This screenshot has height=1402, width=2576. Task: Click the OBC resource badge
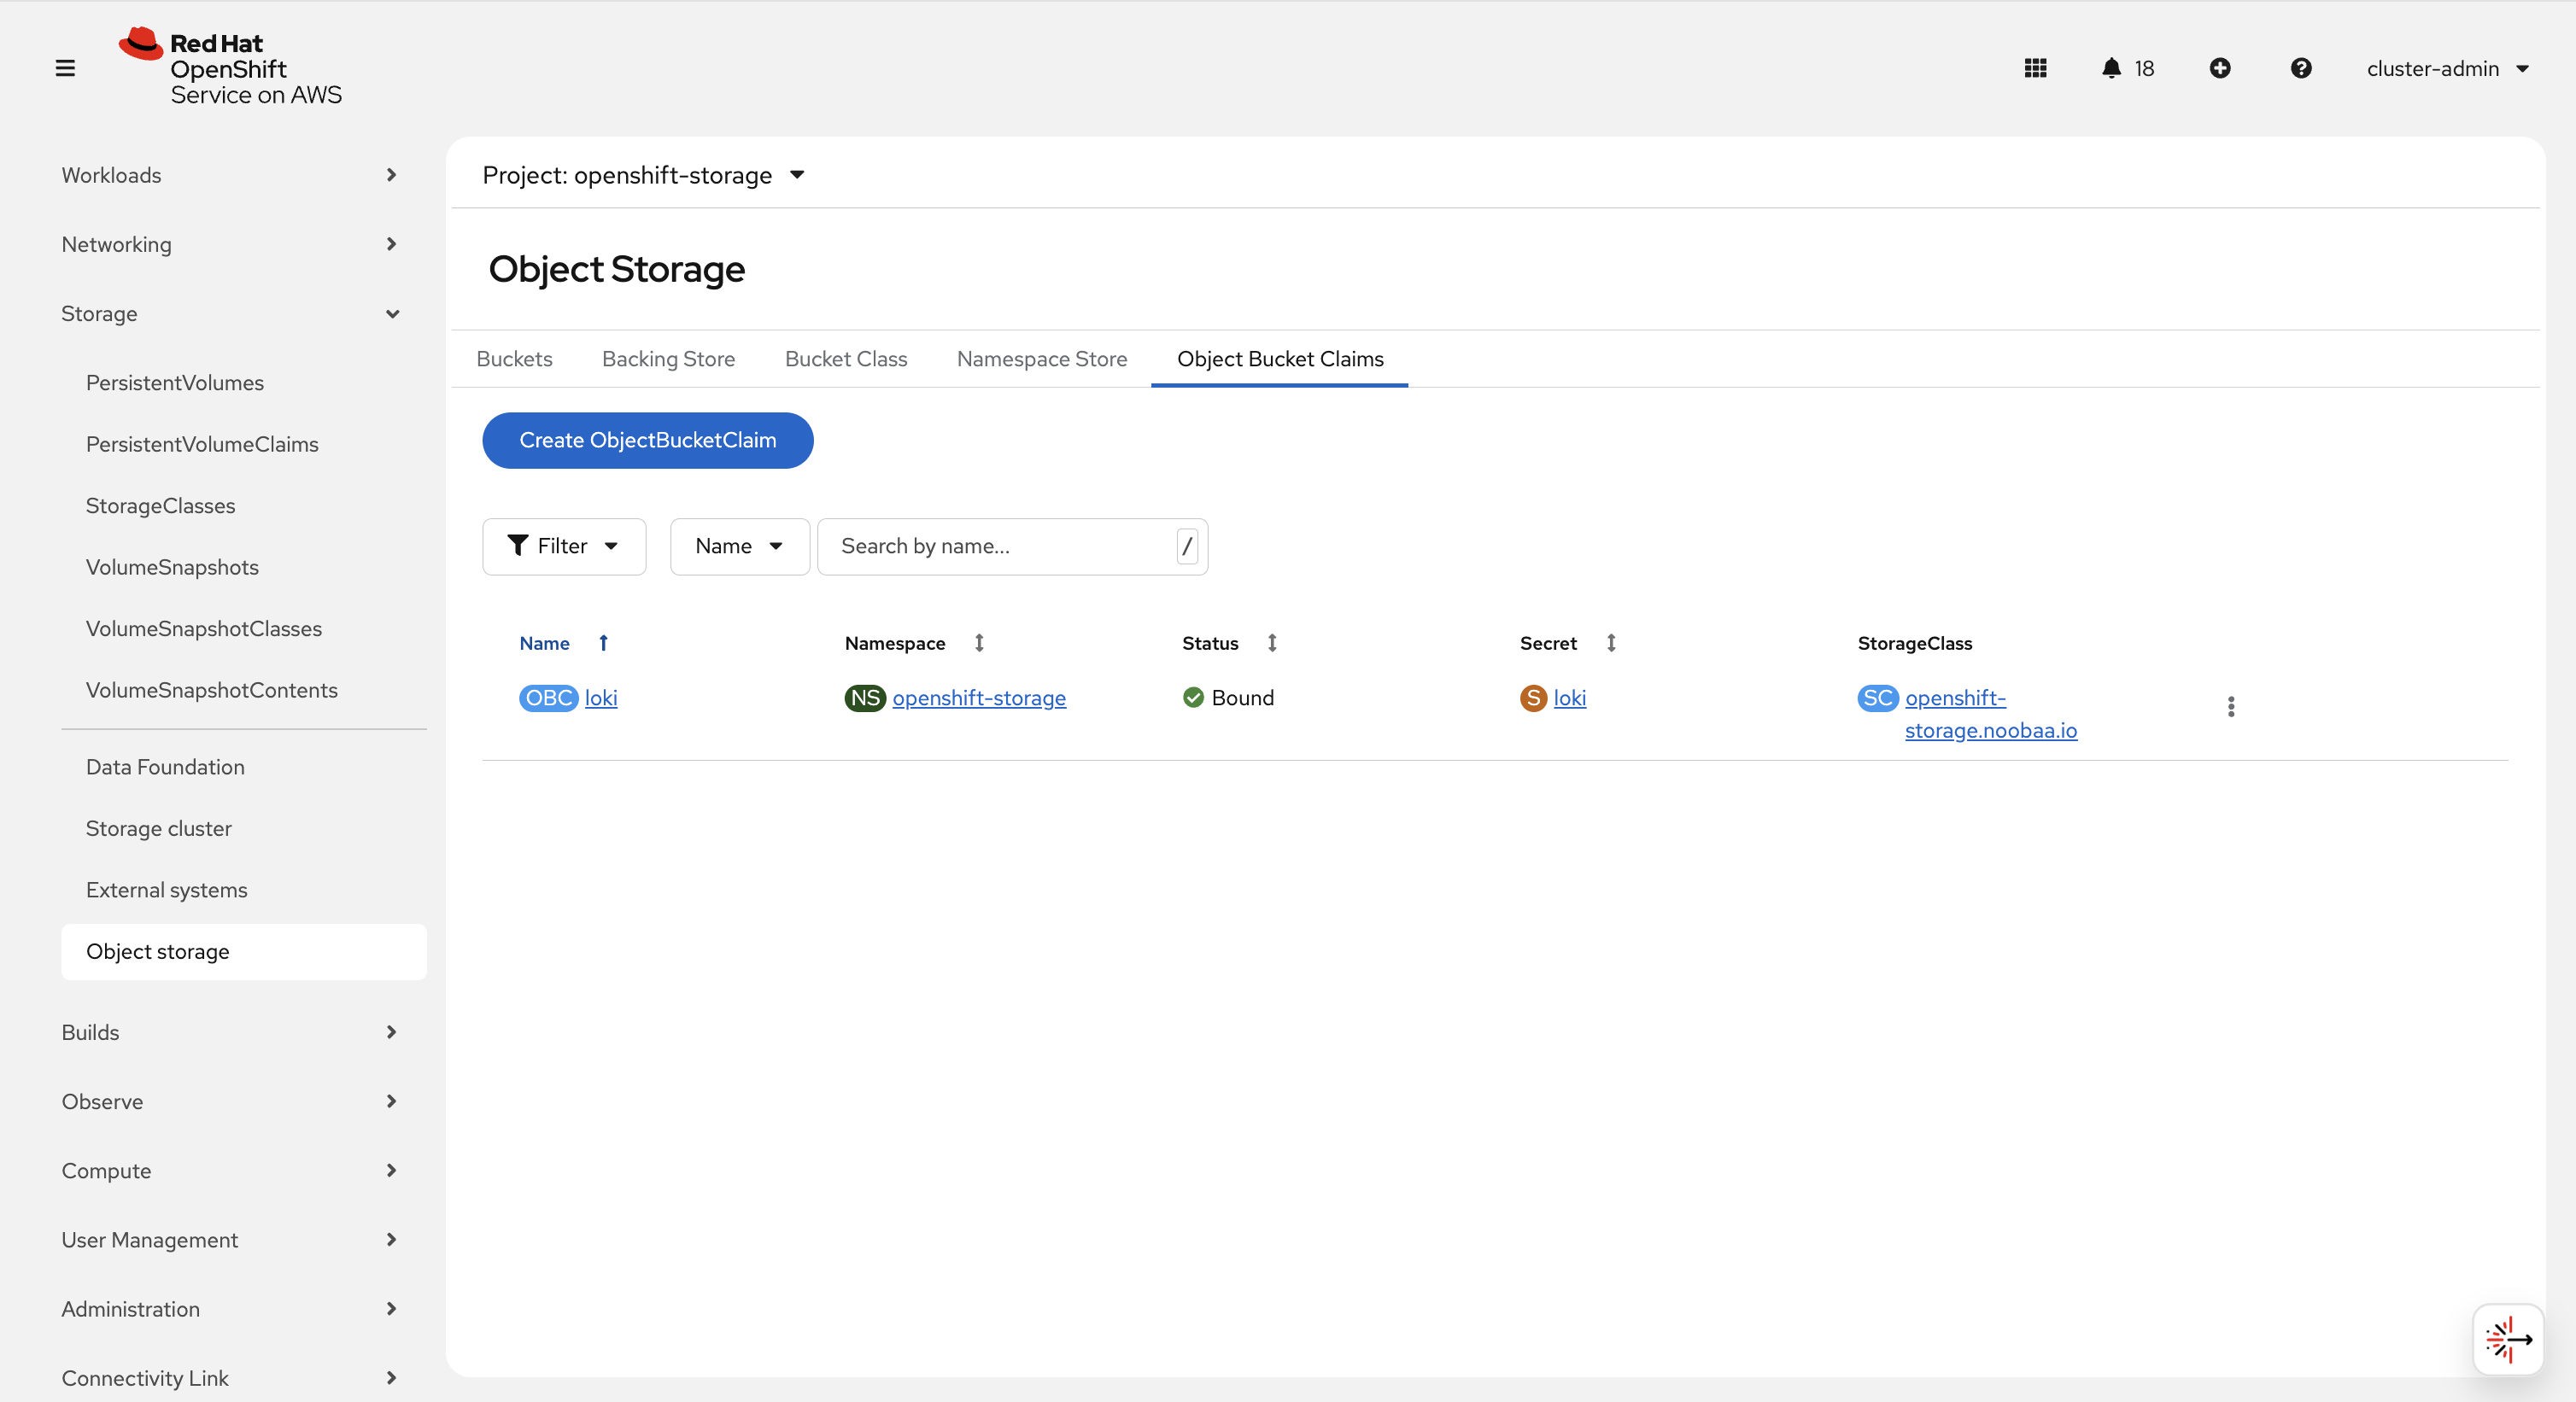tap(548, 698)
